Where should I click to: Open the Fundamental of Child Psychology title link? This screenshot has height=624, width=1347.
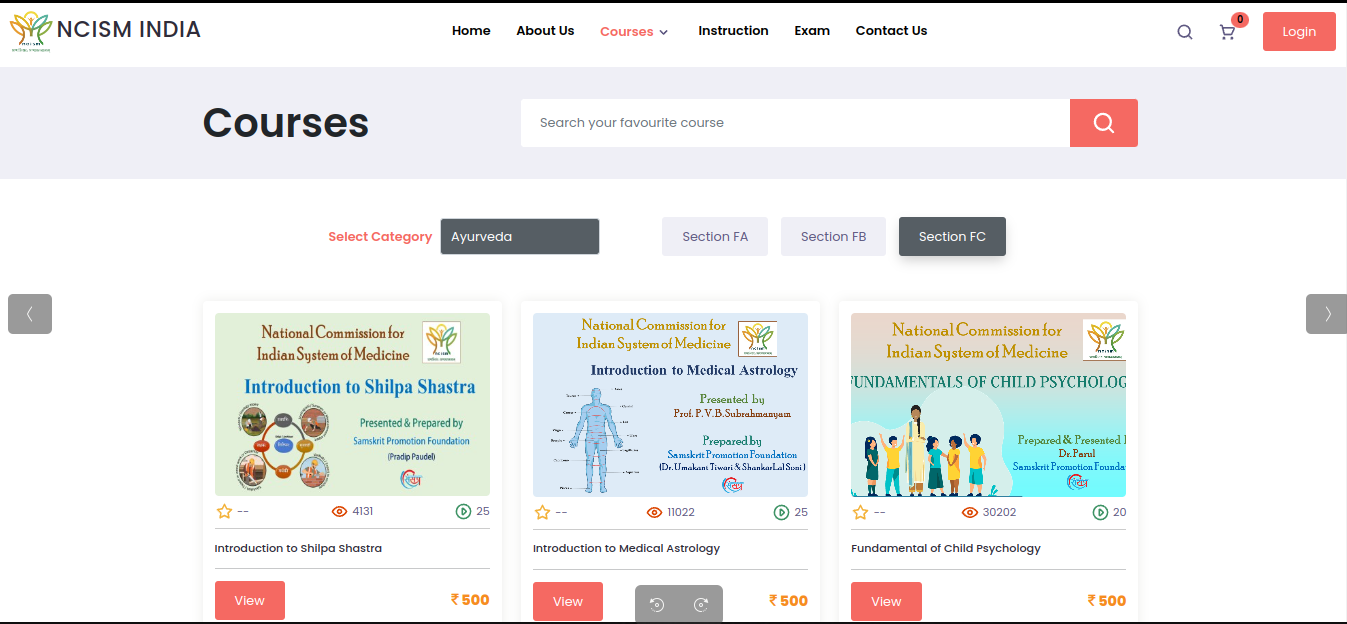946,548
